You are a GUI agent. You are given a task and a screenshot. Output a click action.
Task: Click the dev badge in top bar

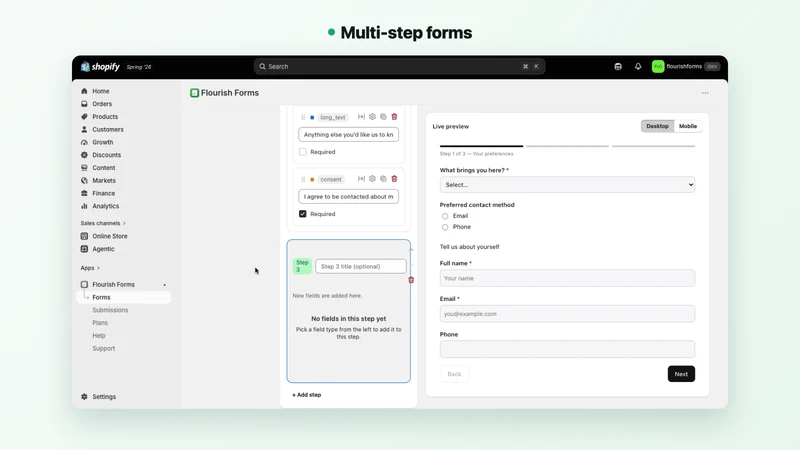[x=712, y=66]
